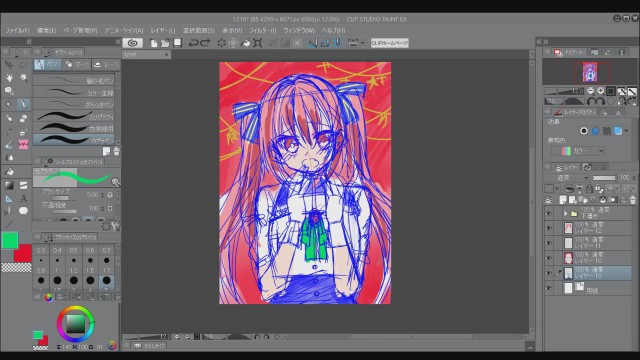Select the Hand move tool

9,78
